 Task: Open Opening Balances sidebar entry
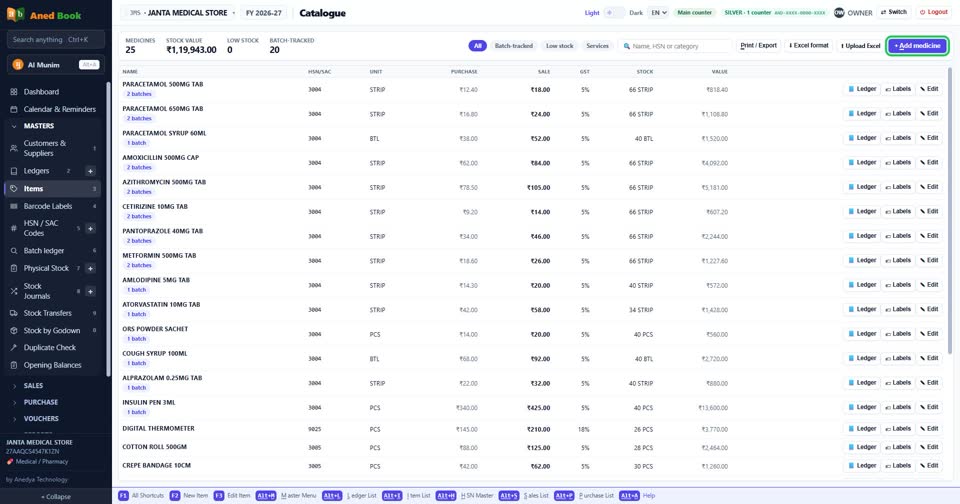(x=54, y=365)
